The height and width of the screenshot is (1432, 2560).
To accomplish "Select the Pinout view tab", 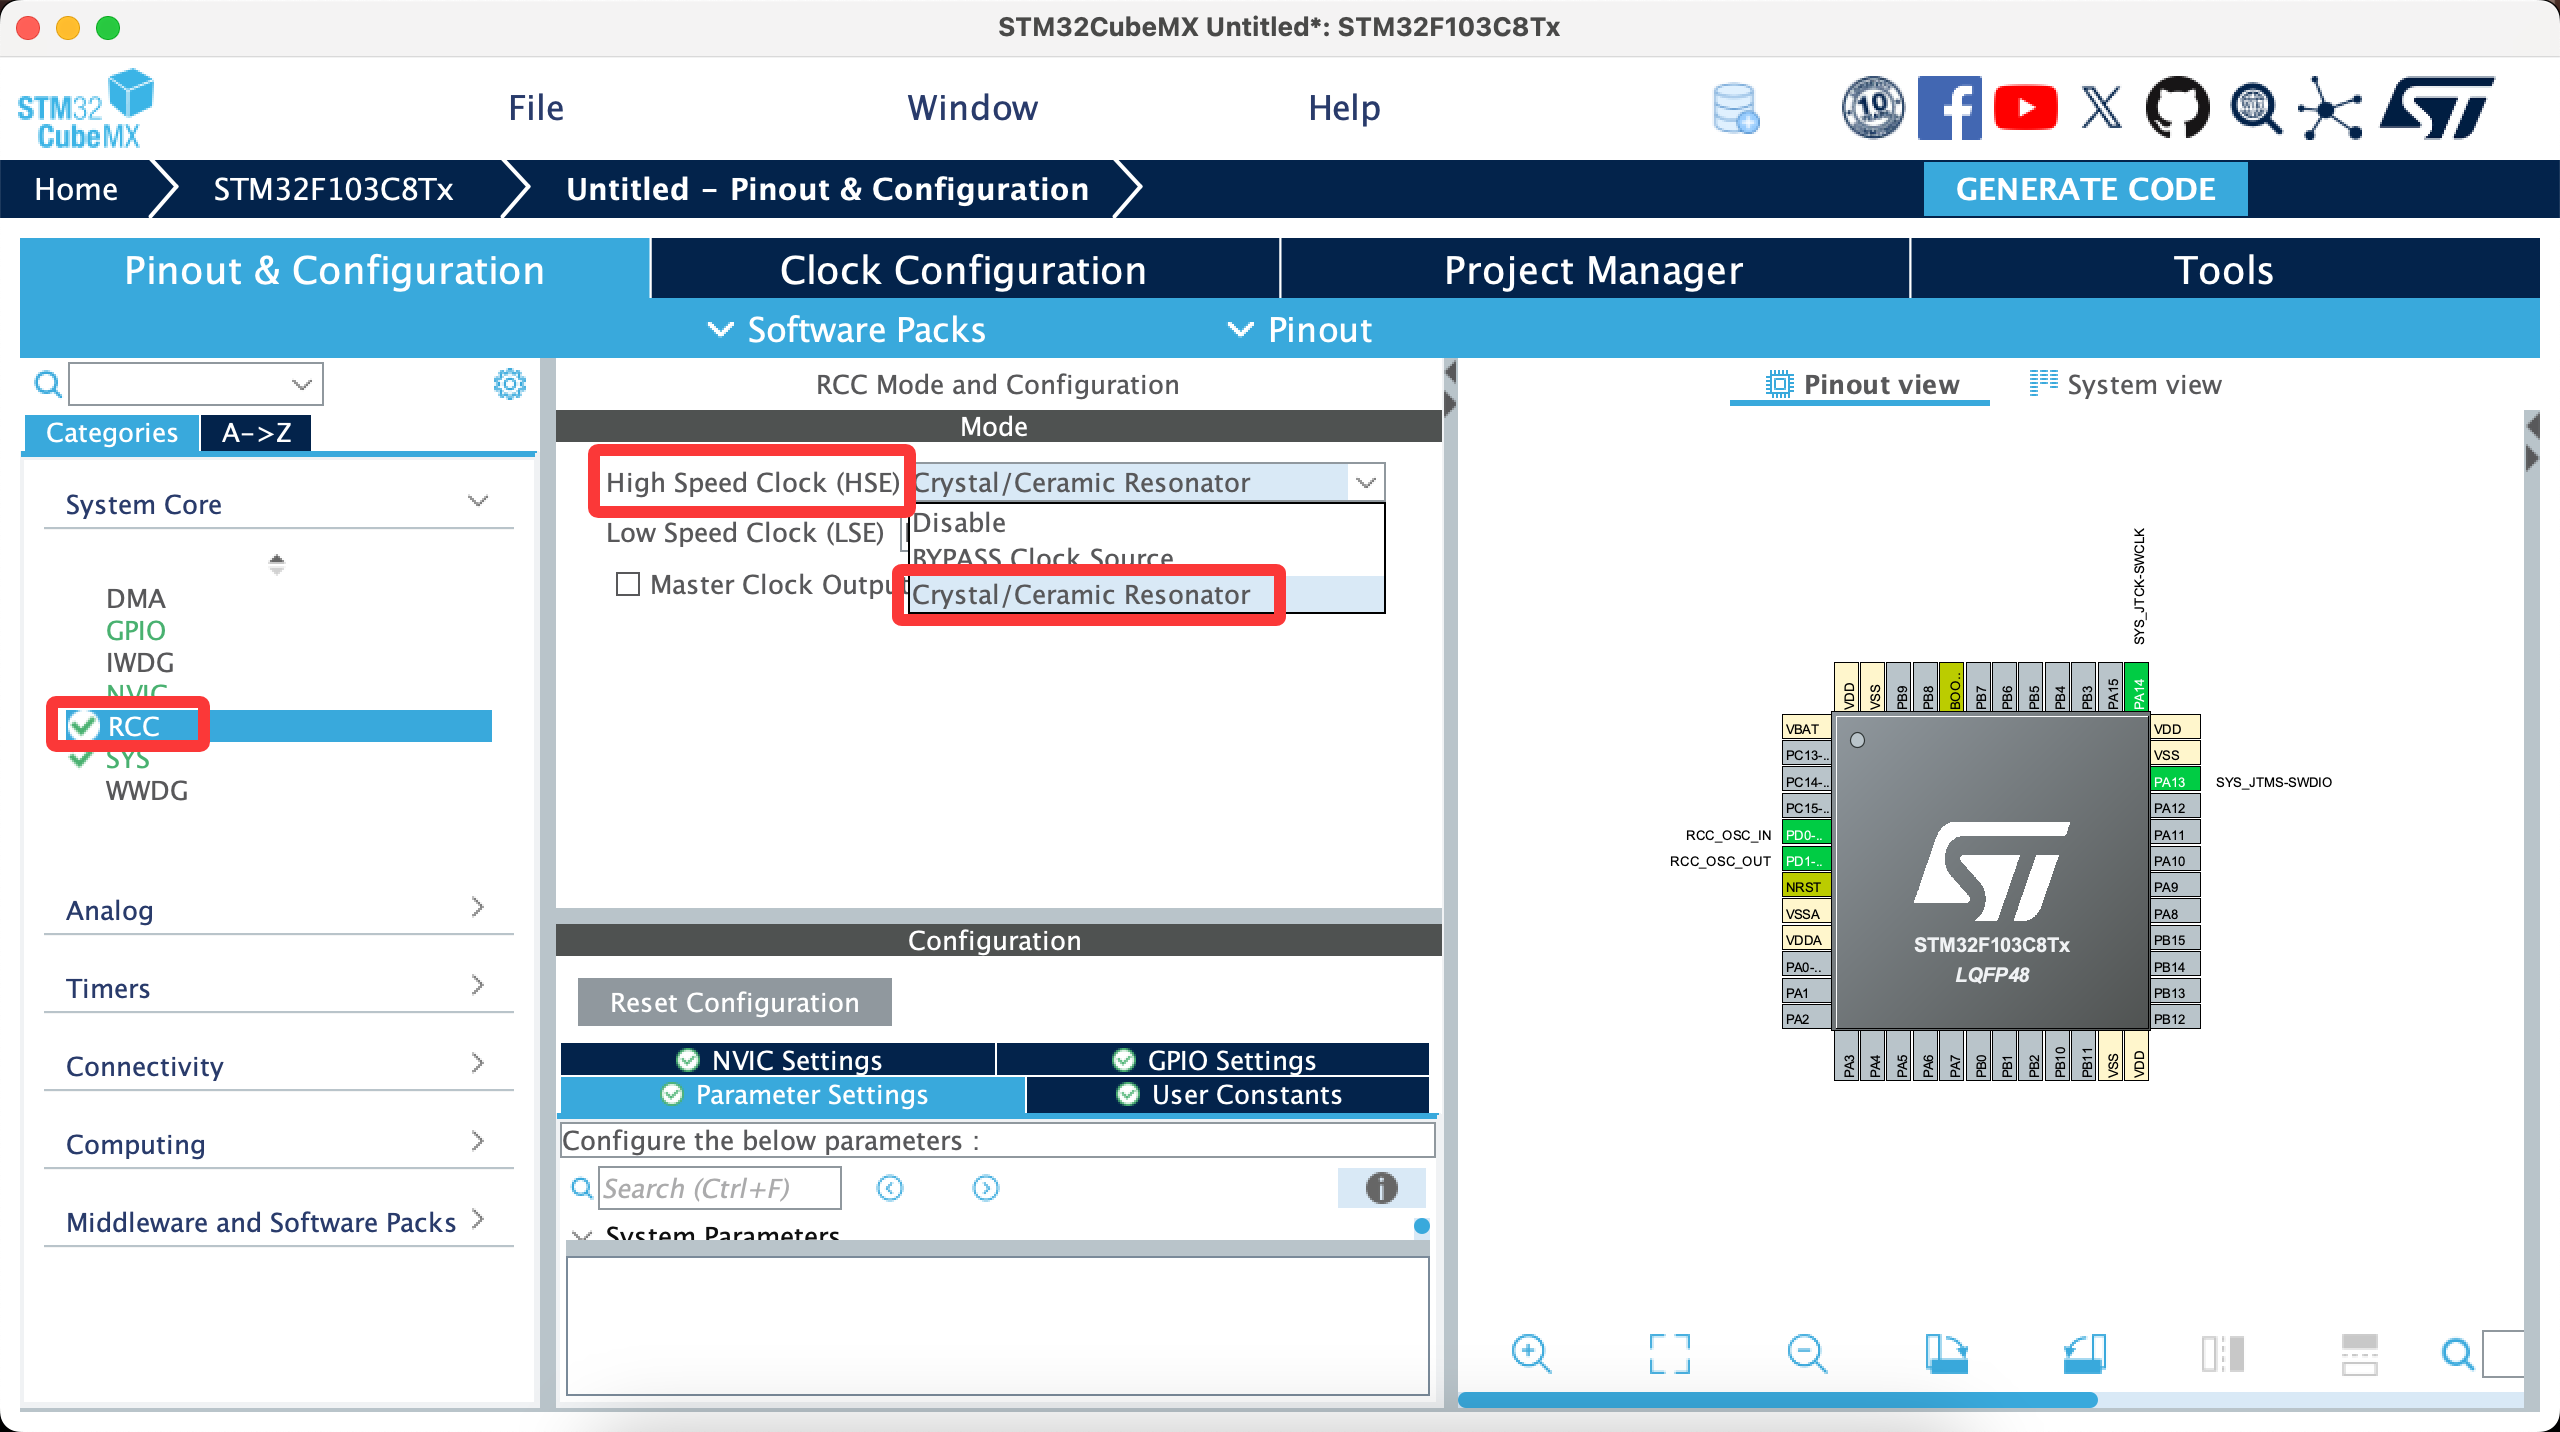I will (x=1862, y=384).
